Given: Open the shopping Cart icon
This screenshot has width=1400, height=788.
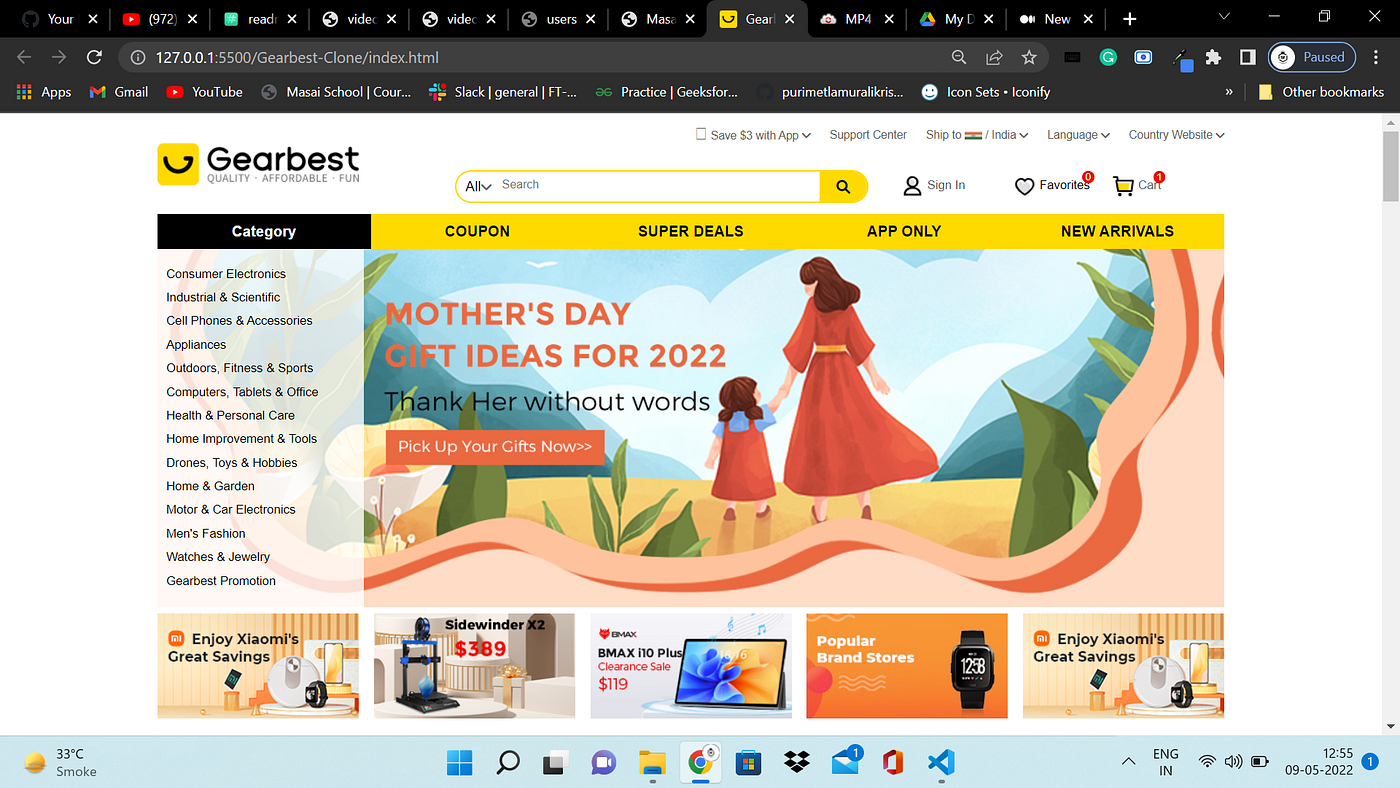Looking at the screenshot, I should [1123, 186].
